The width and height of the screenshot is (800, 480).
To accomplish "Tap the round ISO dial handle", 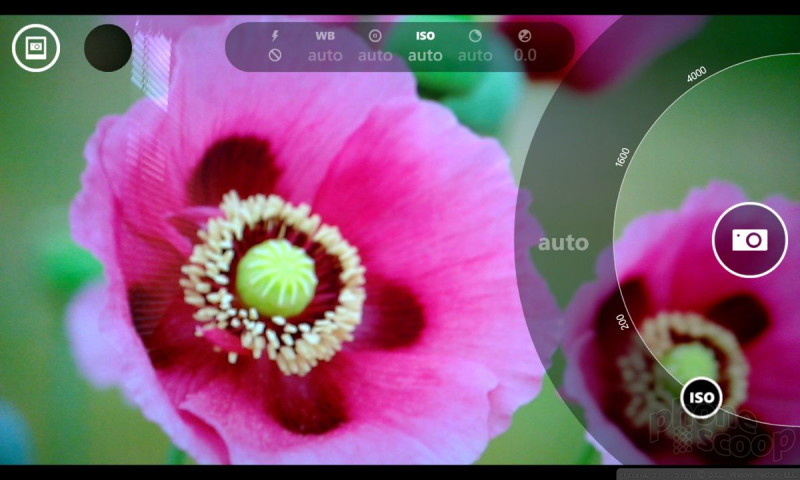I will (701, 397).
